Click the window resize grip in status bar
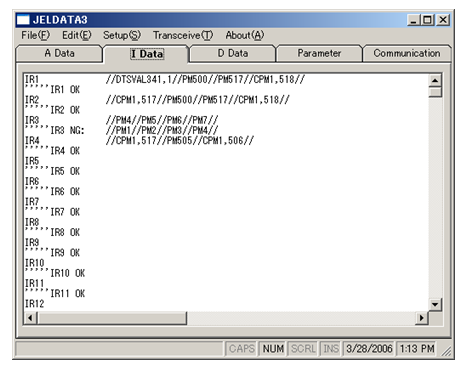Screen dimensions: 468x370 (445, 351)
